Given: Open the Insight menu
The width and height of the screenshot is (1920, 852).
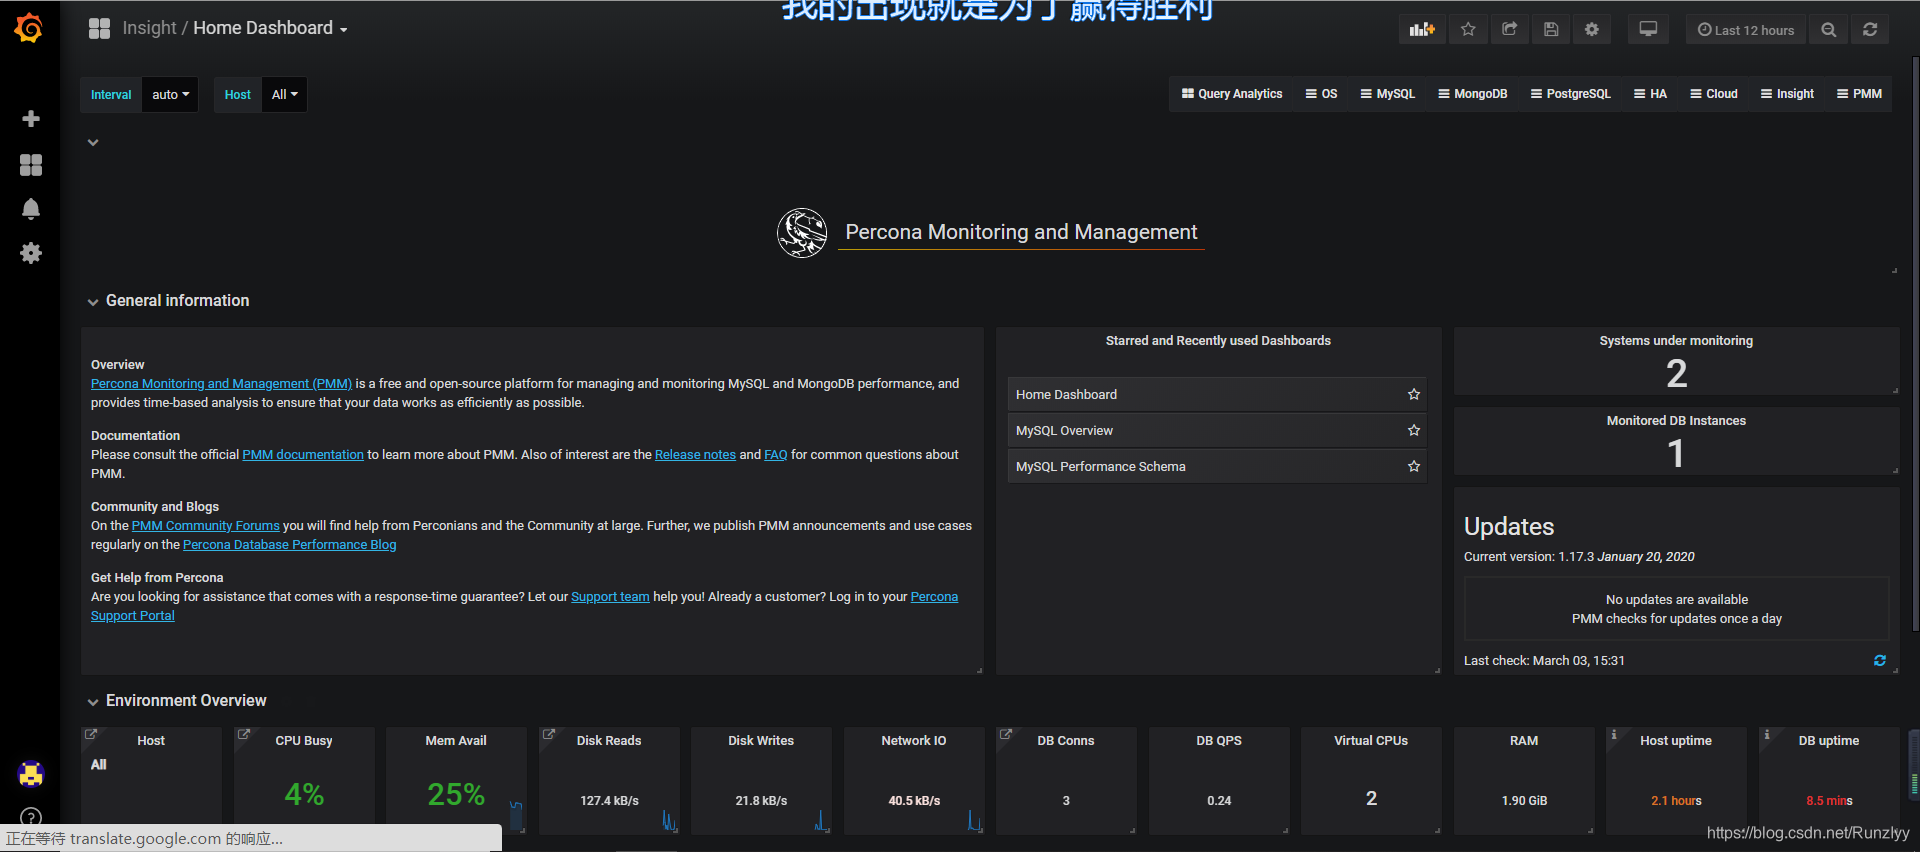Looking at the screenshot, I should (x=1787, y=94).
